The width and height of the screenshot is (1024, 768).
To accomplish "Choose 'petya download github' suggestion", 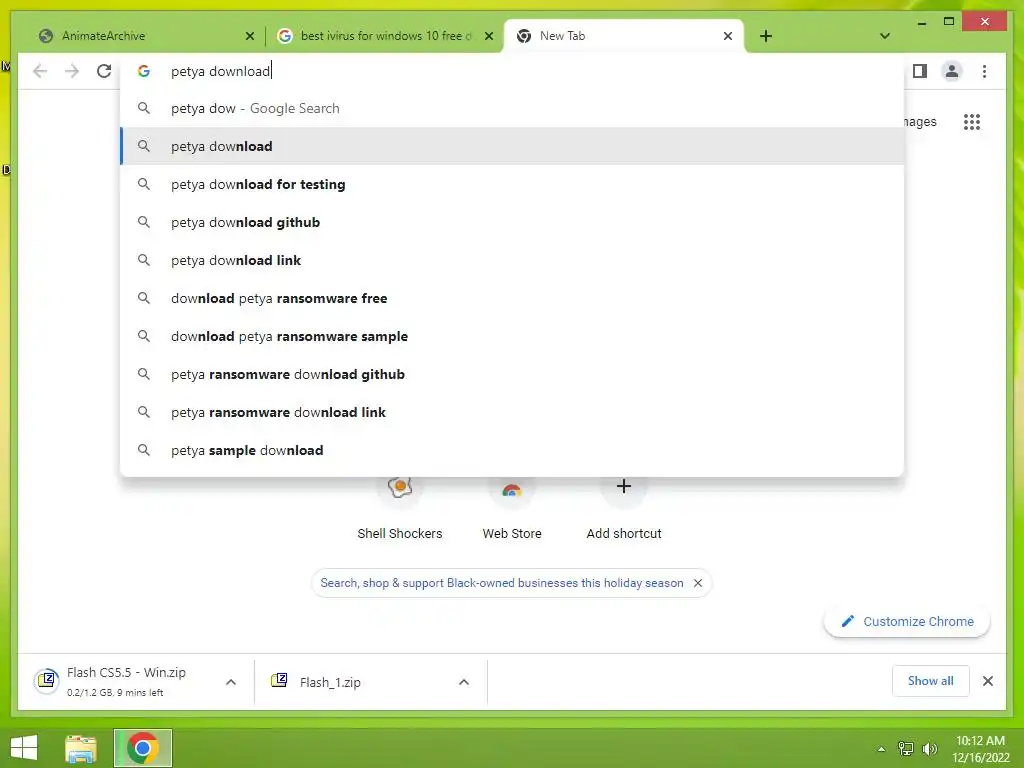I will pyautogui.click(x=512, y=222).
